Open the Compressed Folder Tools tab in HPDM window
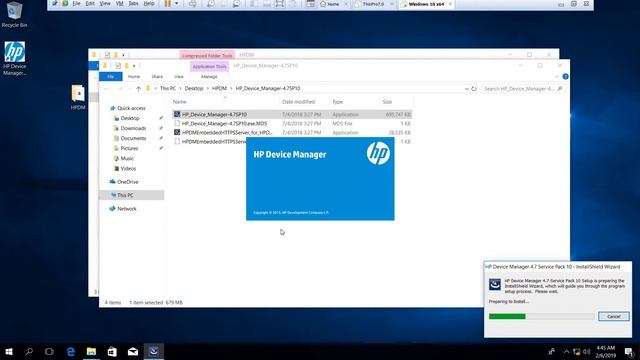This screenshot has width=640, height=360. click(x=207, y=55)
